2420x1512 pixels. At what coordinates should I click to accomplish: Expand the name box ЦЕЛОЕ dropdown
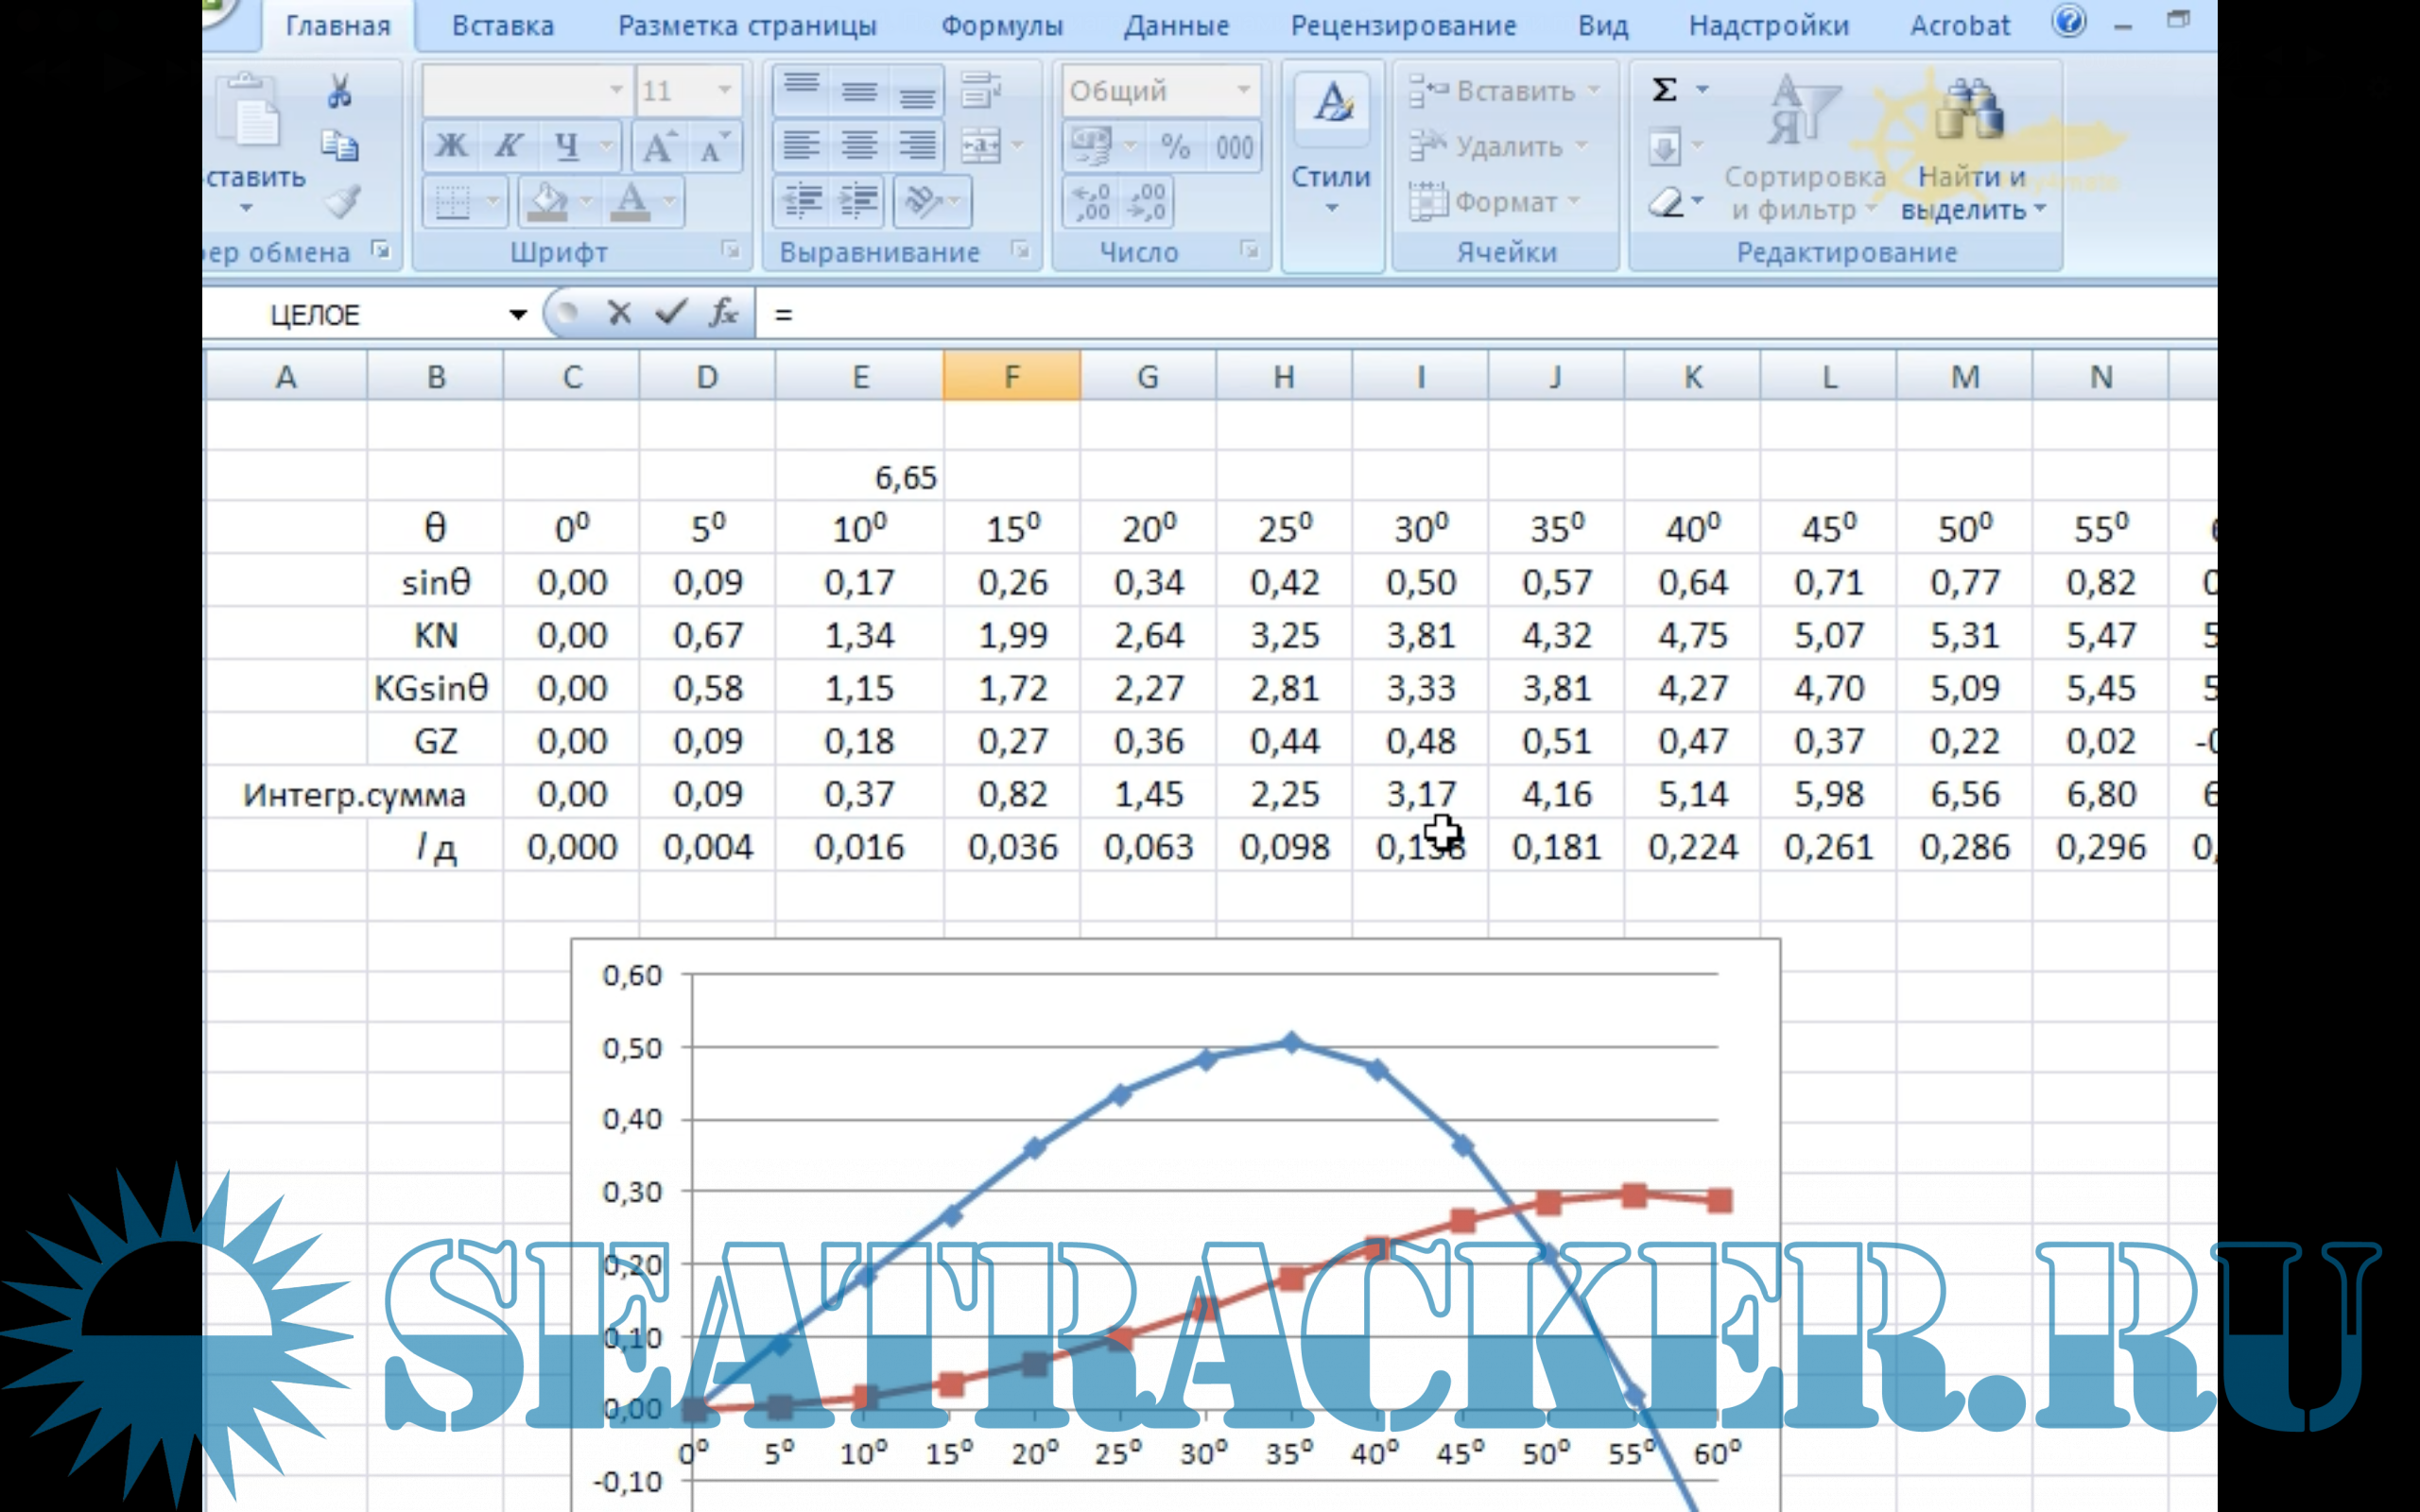(517, 315)
